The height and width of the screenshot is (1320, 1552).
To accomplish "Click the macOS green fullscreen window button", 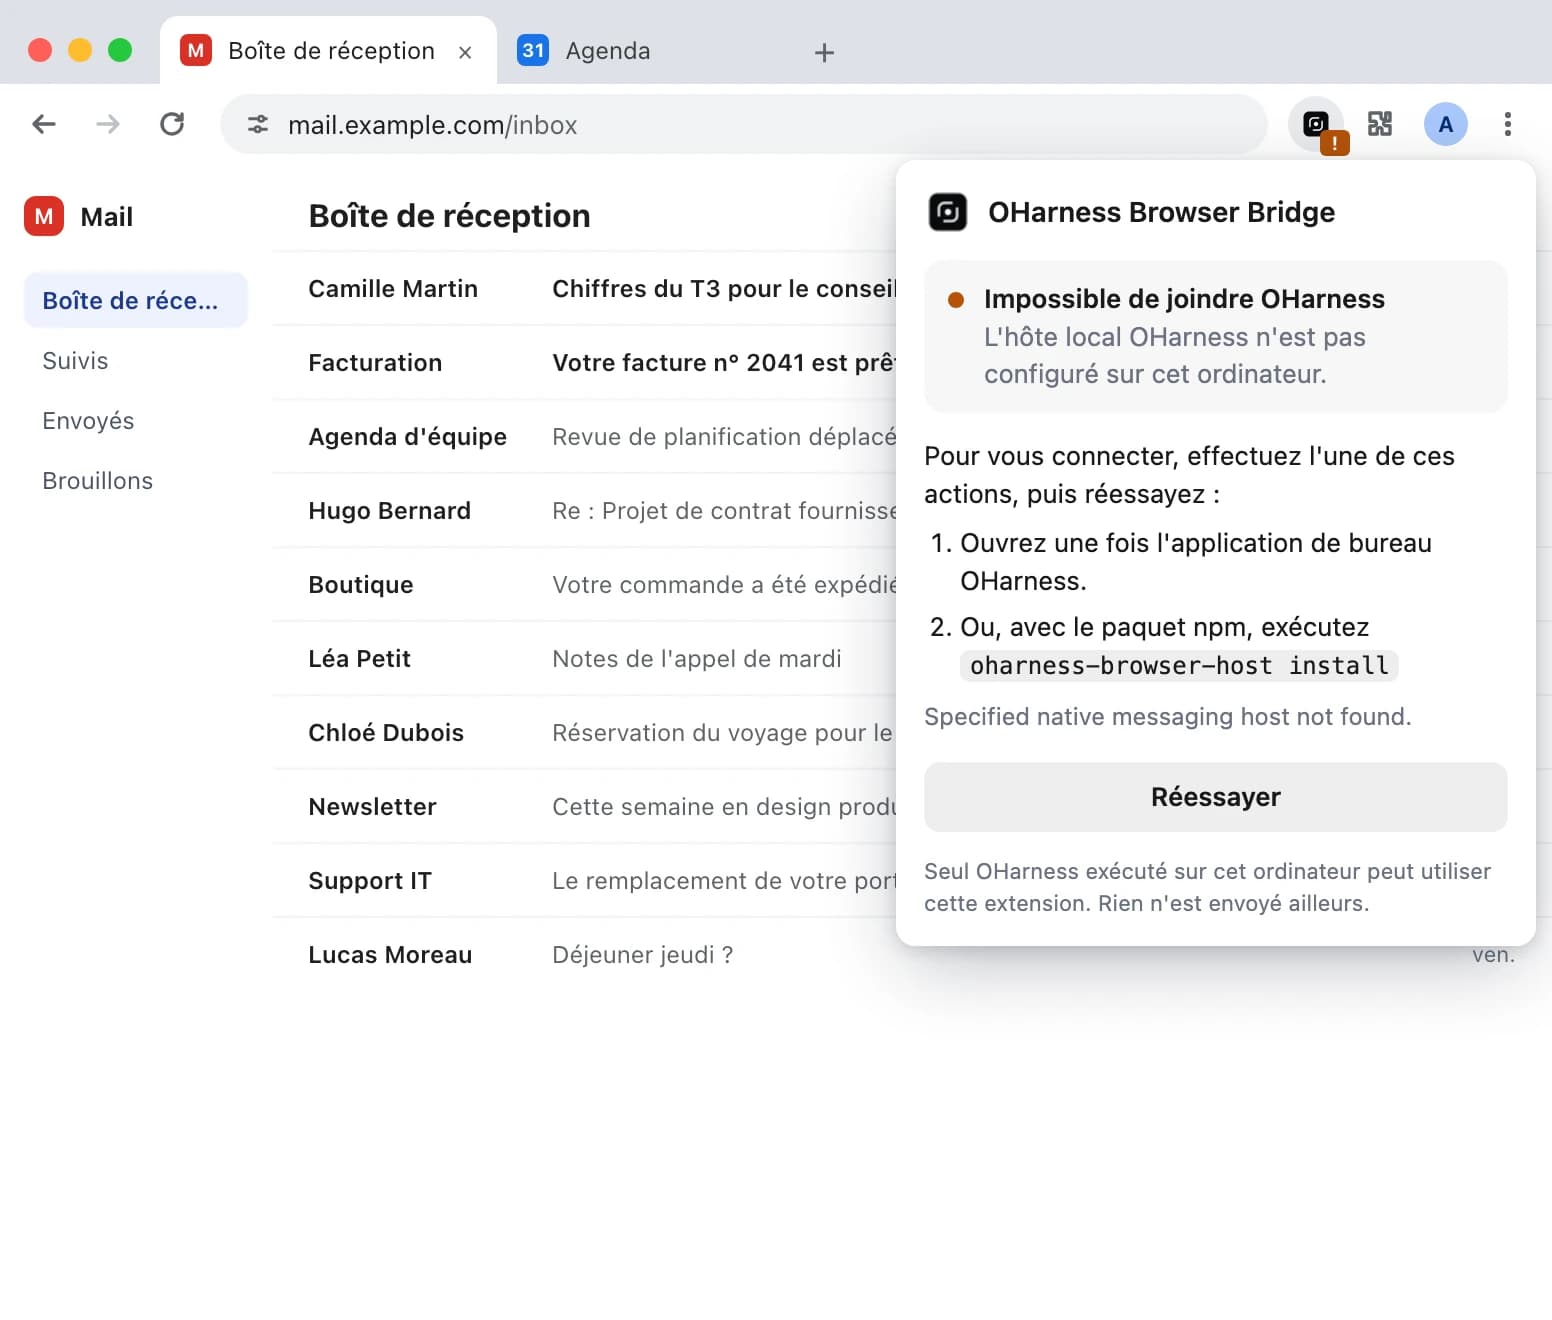I will [x=120, y=50].
